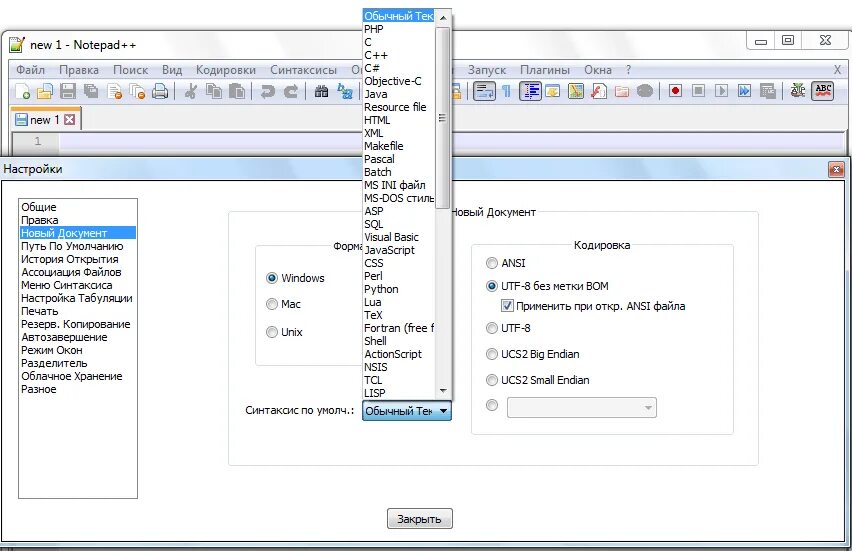Click the Закрыть button

tap(419, 519)
